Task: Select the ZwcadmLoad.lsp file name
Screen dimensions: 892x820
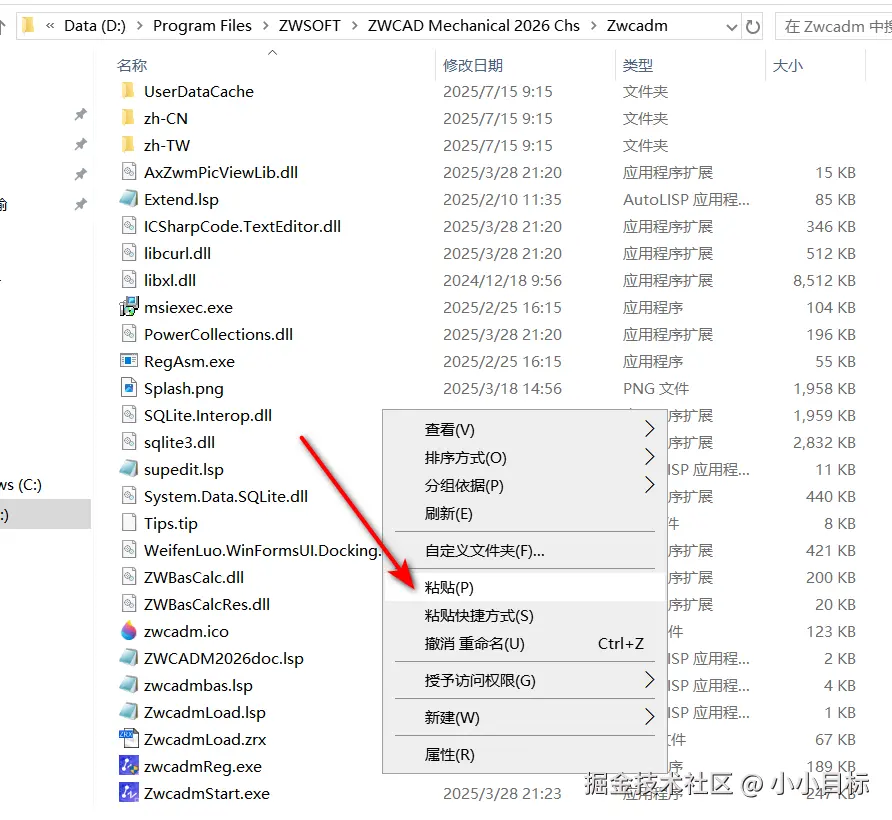Action: click(x=205, y=712)
